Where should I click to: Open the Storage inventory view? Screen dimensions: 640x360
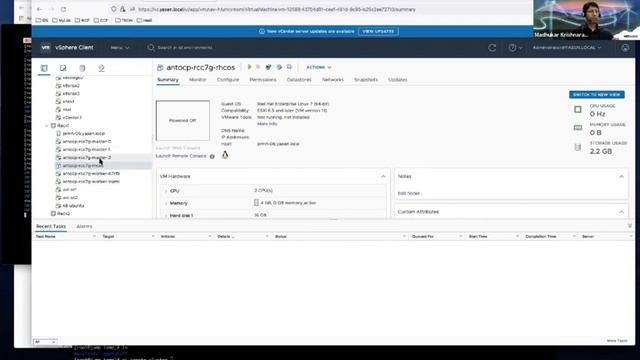click(x=82, y=68)
